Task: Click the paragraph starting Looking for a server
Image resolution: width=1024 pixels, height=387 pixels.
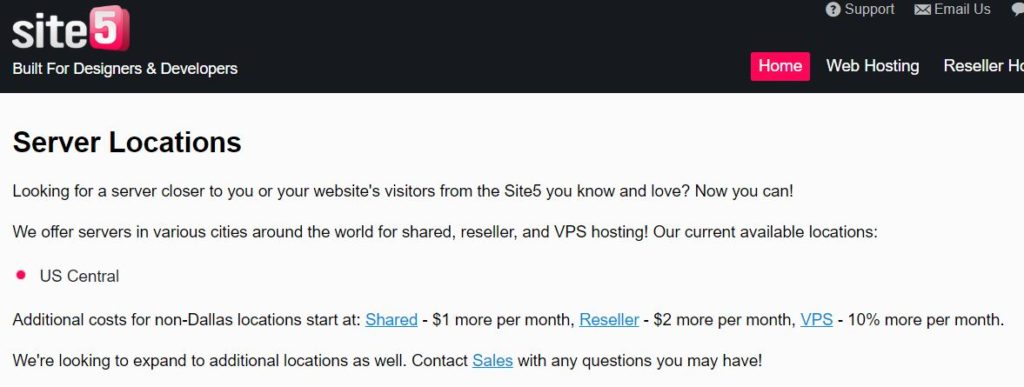Action: pos(403,192)
